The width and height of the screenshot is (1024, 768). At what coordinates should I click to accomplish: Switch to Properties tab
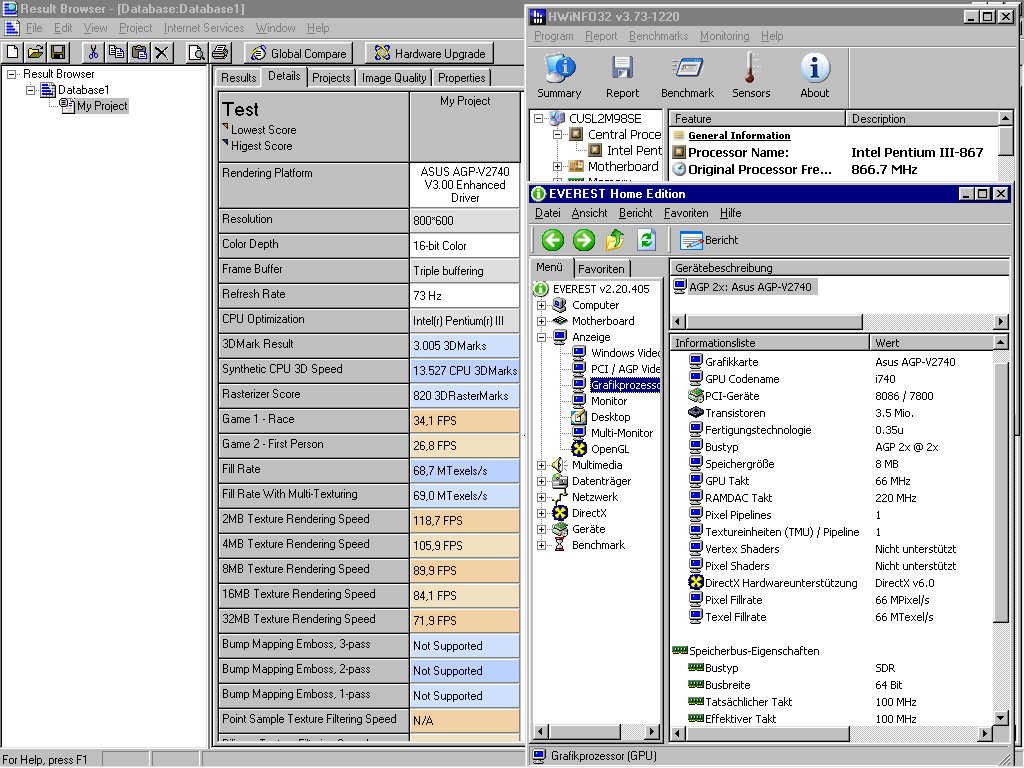point(462,78)
